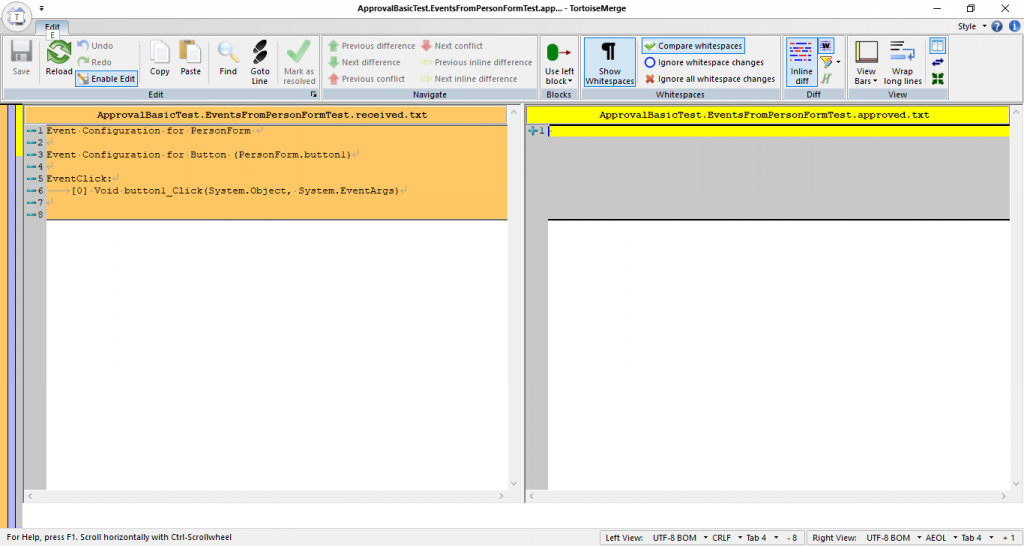Image resolution: width=1024 pixels, height=546 pixels.
Task: Toggle two-pane side-by-side view icon
Action: (937, 46)
